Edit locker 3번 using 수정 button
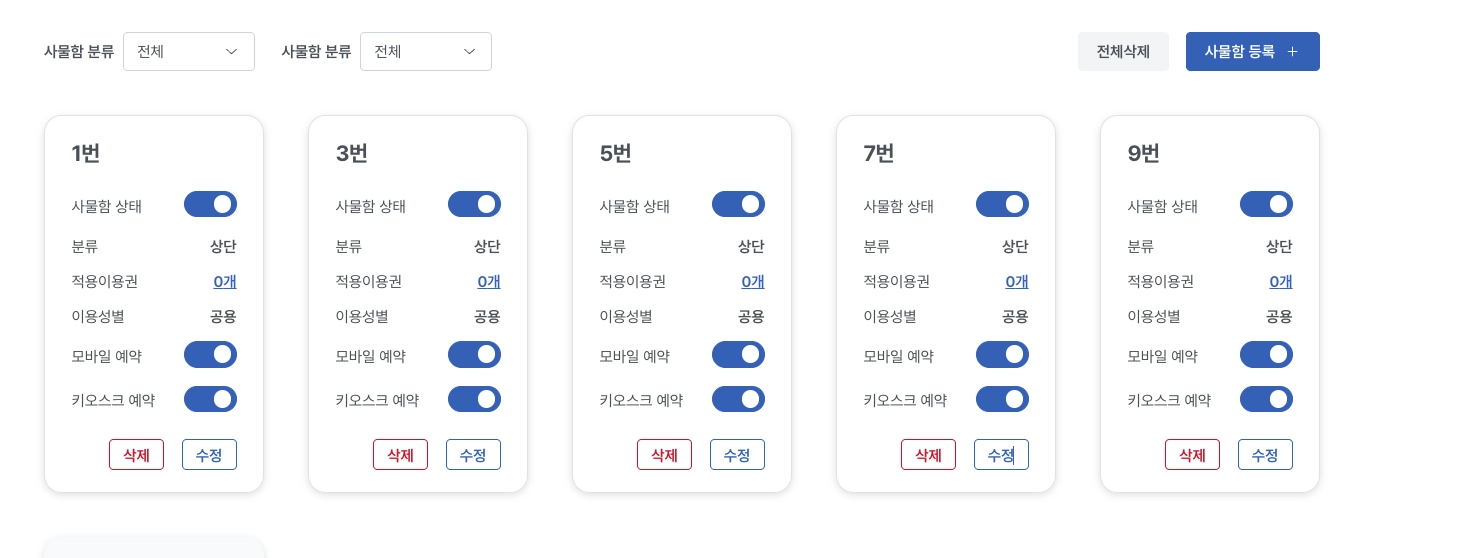This screenshot has width=1476, height=558. pyautogui.click(x=473, y=455)
